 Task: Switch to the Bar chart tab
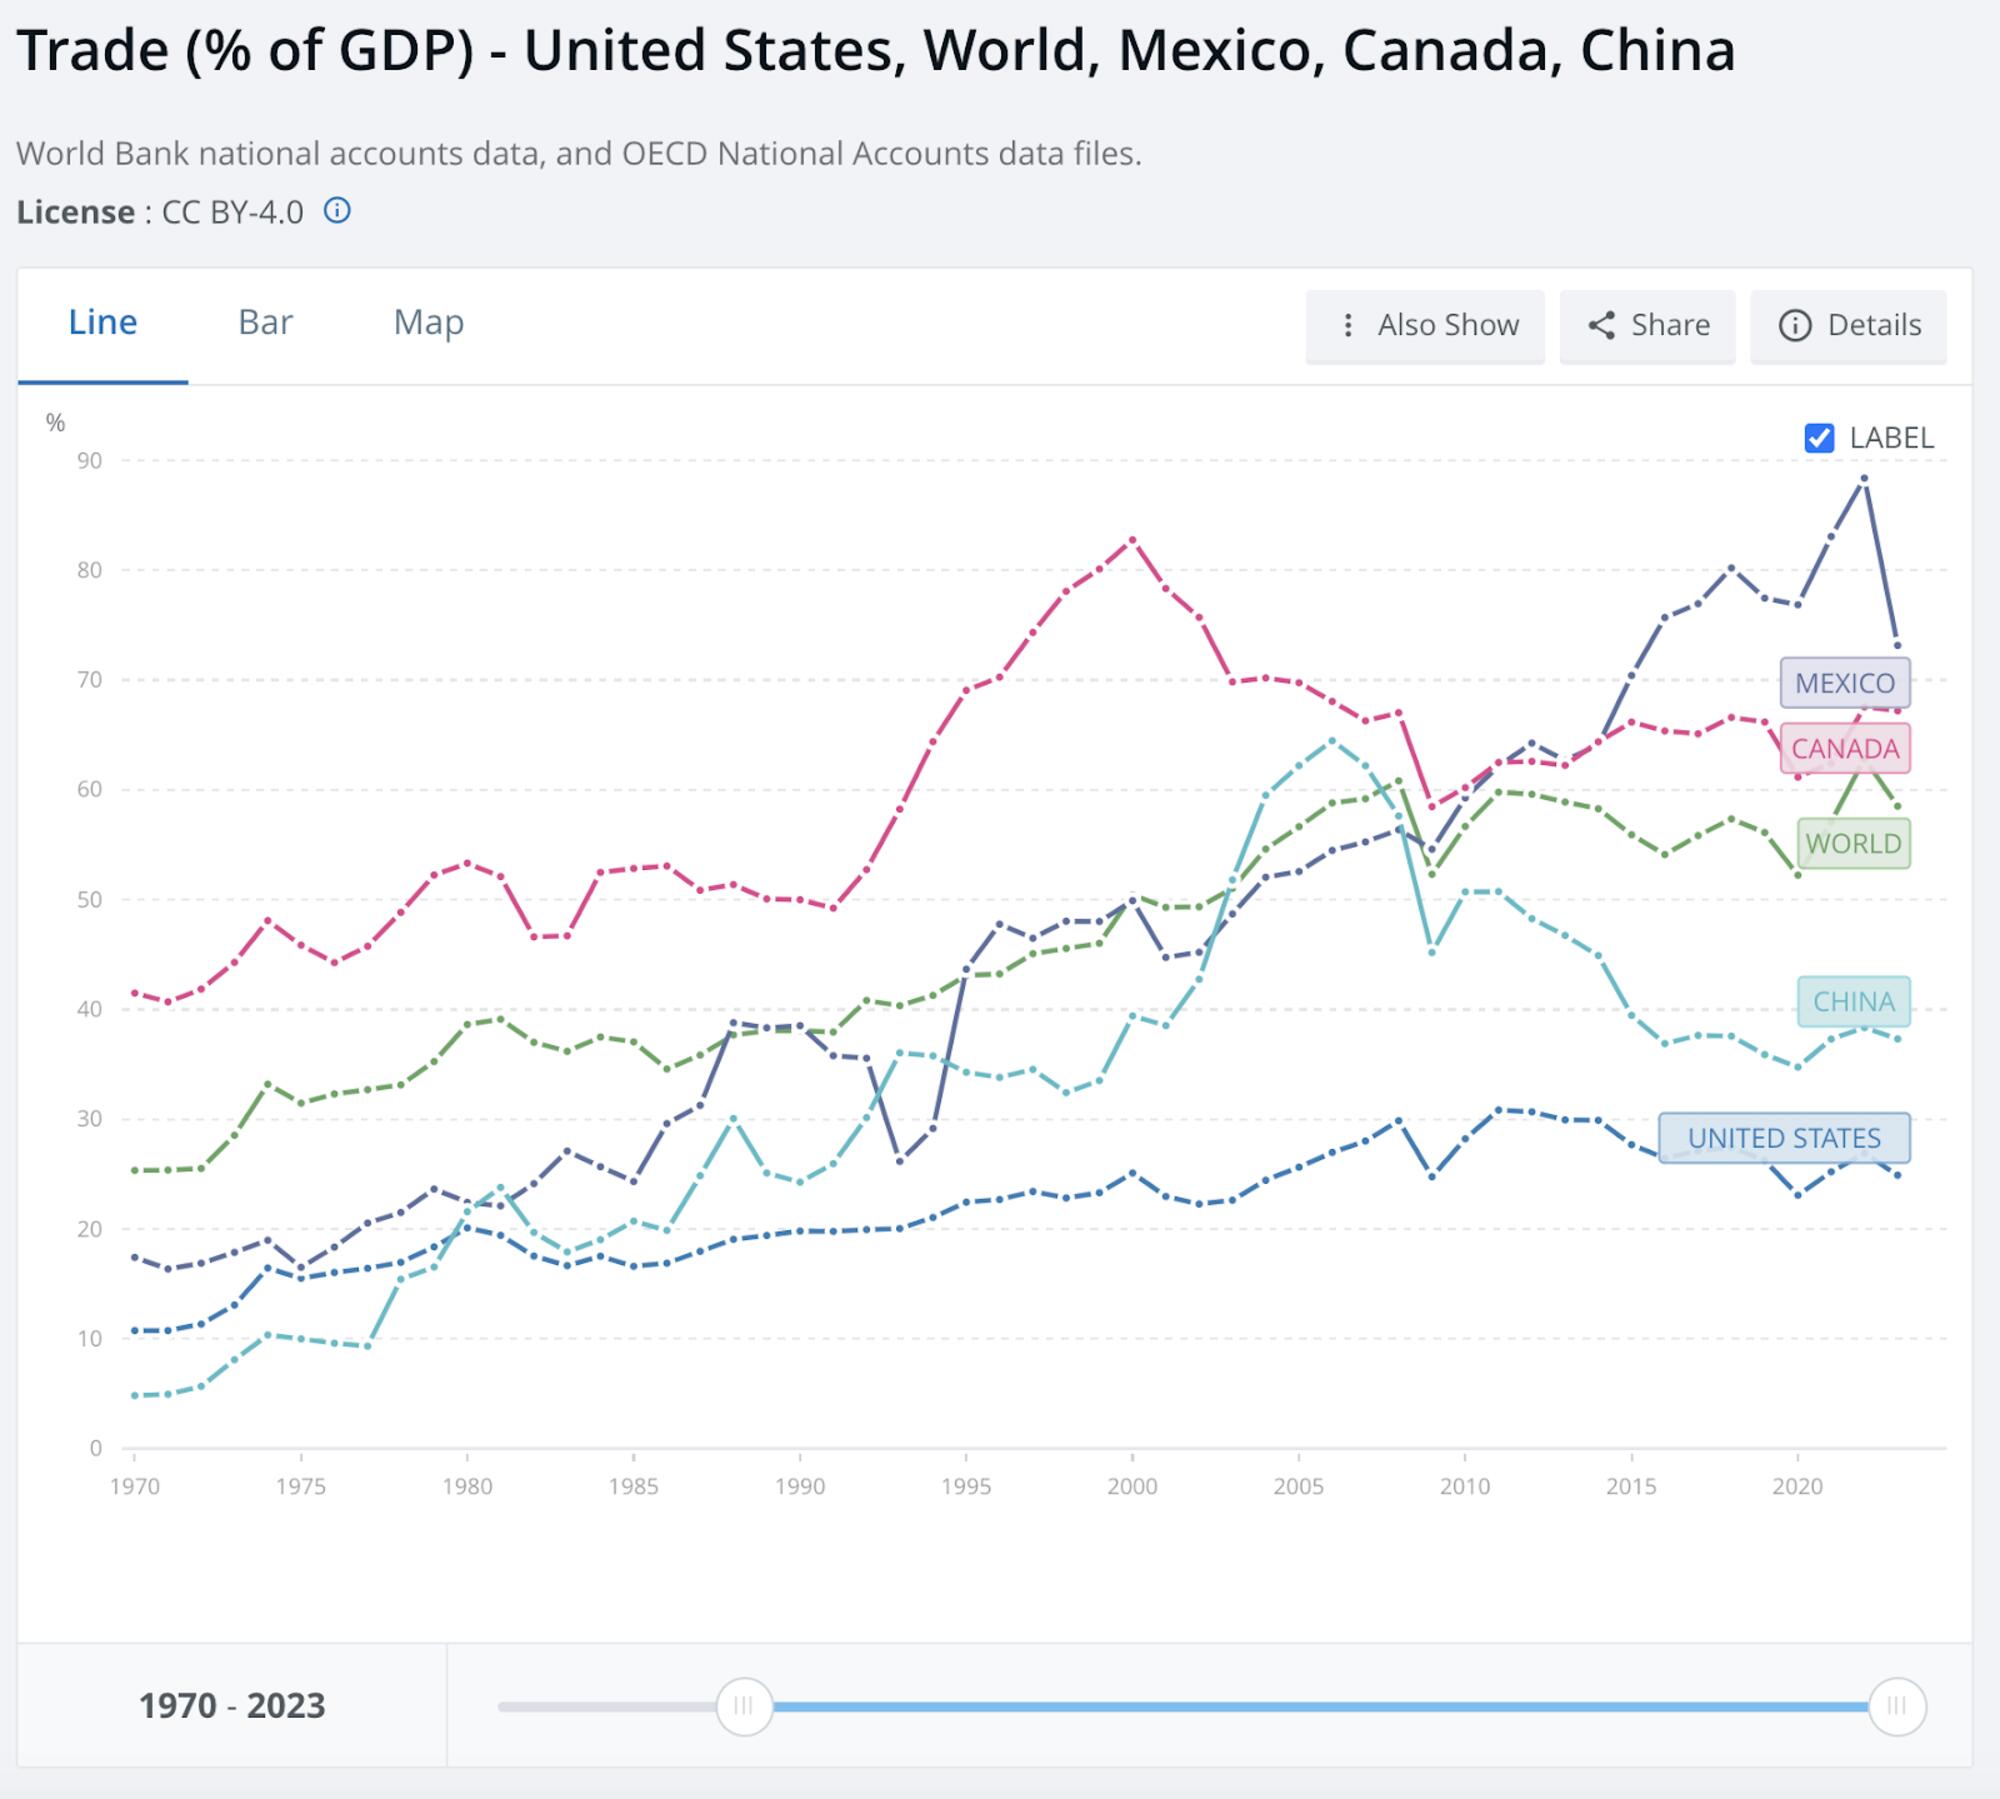pyautogui.click(x=265, y=322)
